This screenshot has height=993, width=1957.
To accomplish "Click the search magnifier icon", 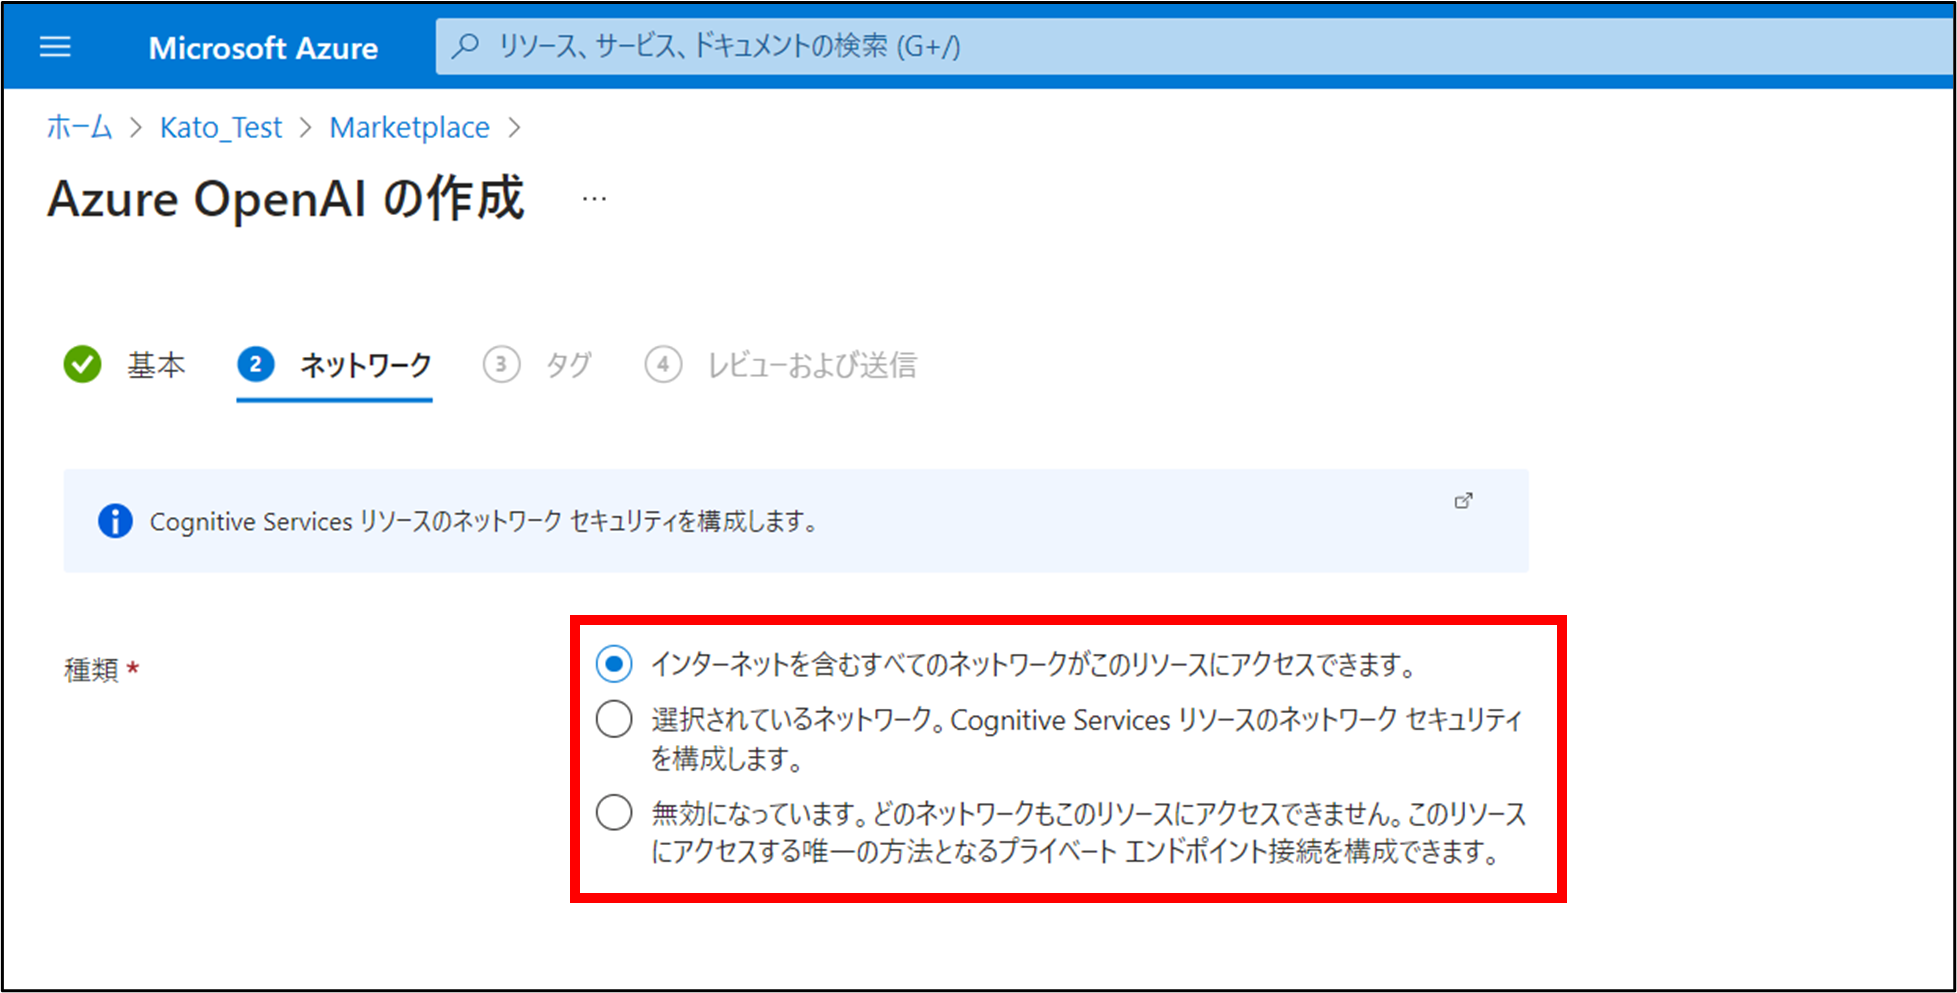I will 465,46.
